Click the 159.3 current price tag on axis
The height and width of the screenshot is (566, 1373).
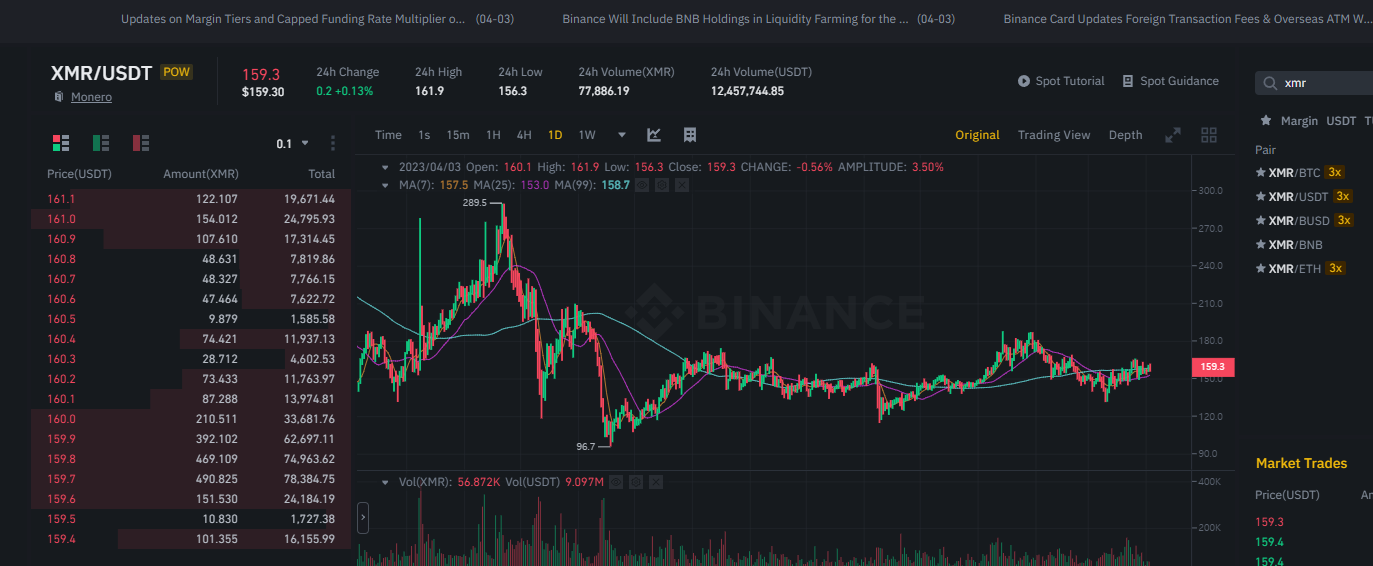tap(1212, 367)
